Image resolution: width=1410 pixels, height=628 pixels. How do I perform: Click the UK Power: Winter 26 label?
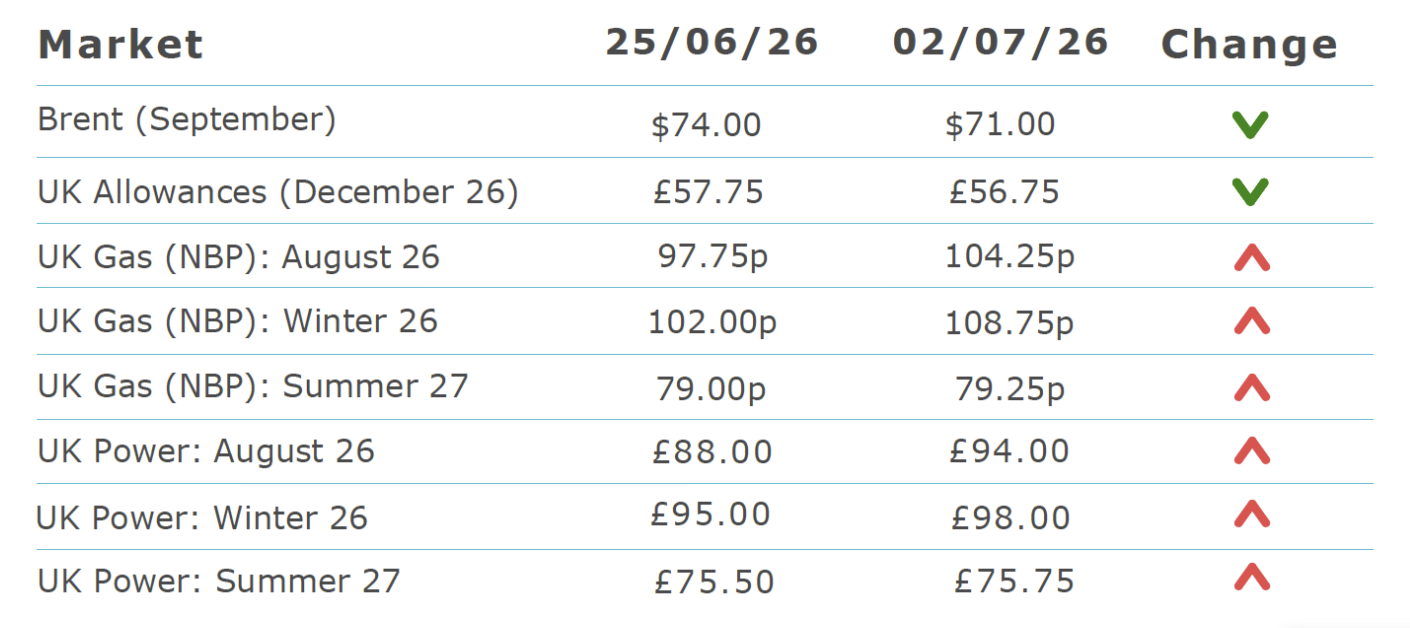[x=202, y=518]
